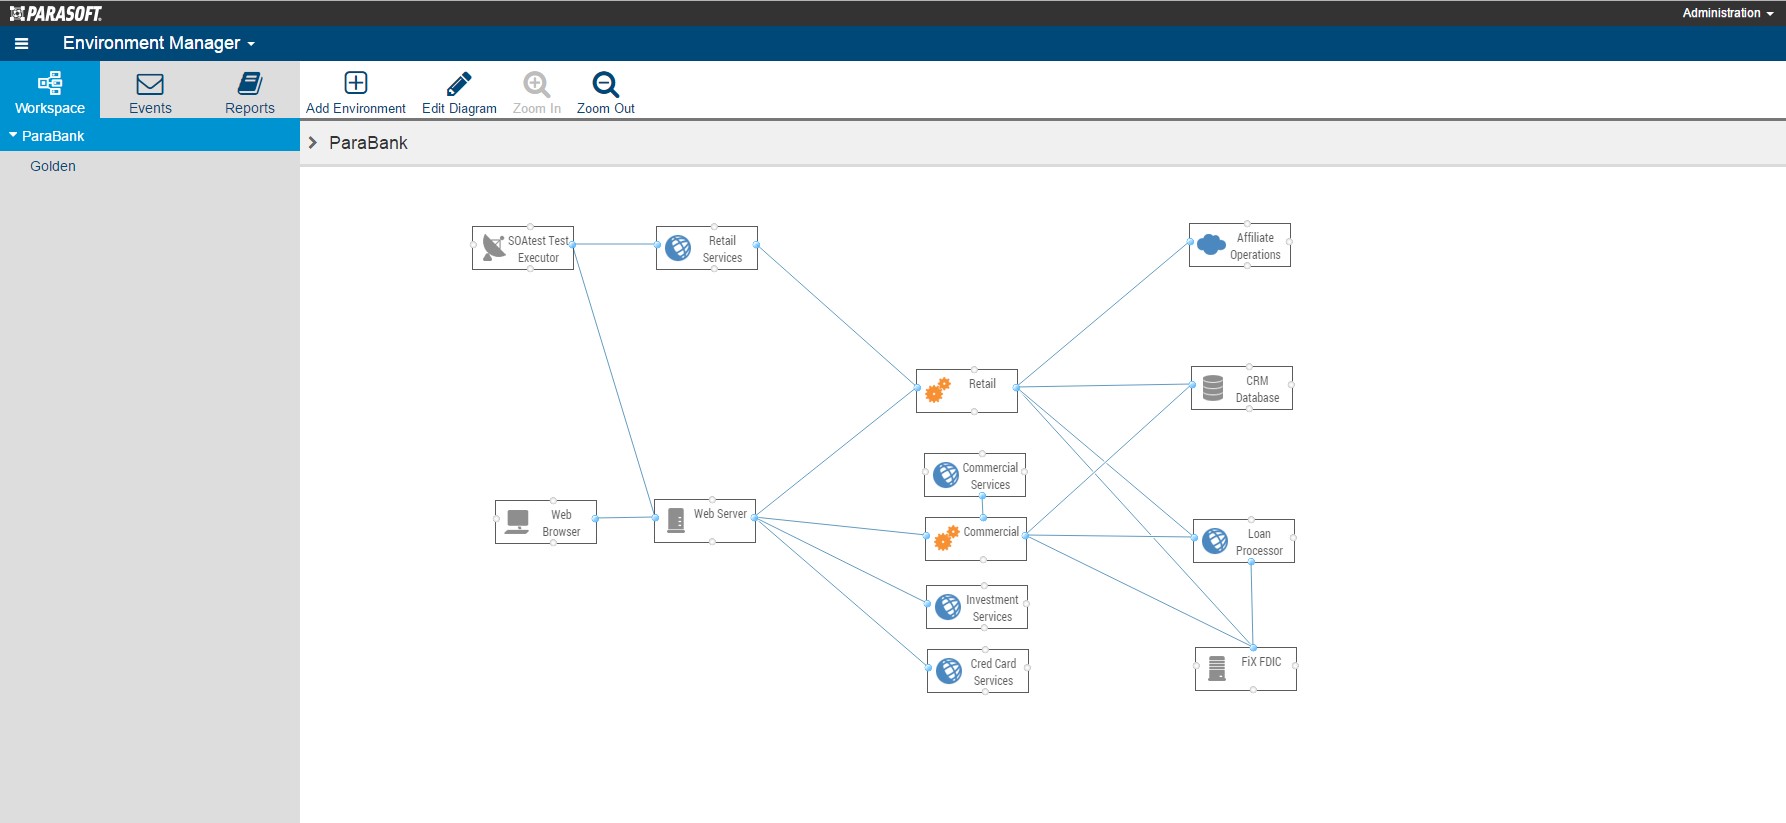Select the Retail gears icon
Screen dimensions: 1786x823
coord(938,390)
